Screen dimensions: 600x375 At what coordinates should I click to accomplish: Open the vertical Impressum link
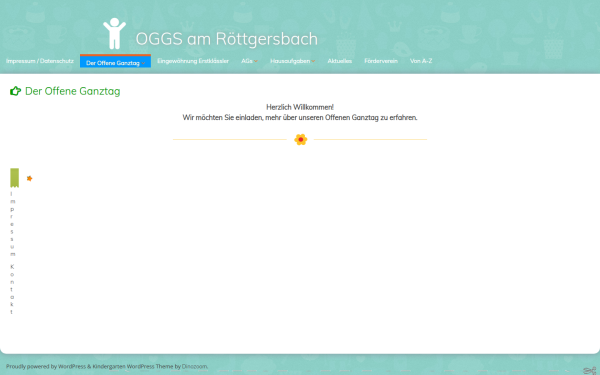[x=12, y=224]
